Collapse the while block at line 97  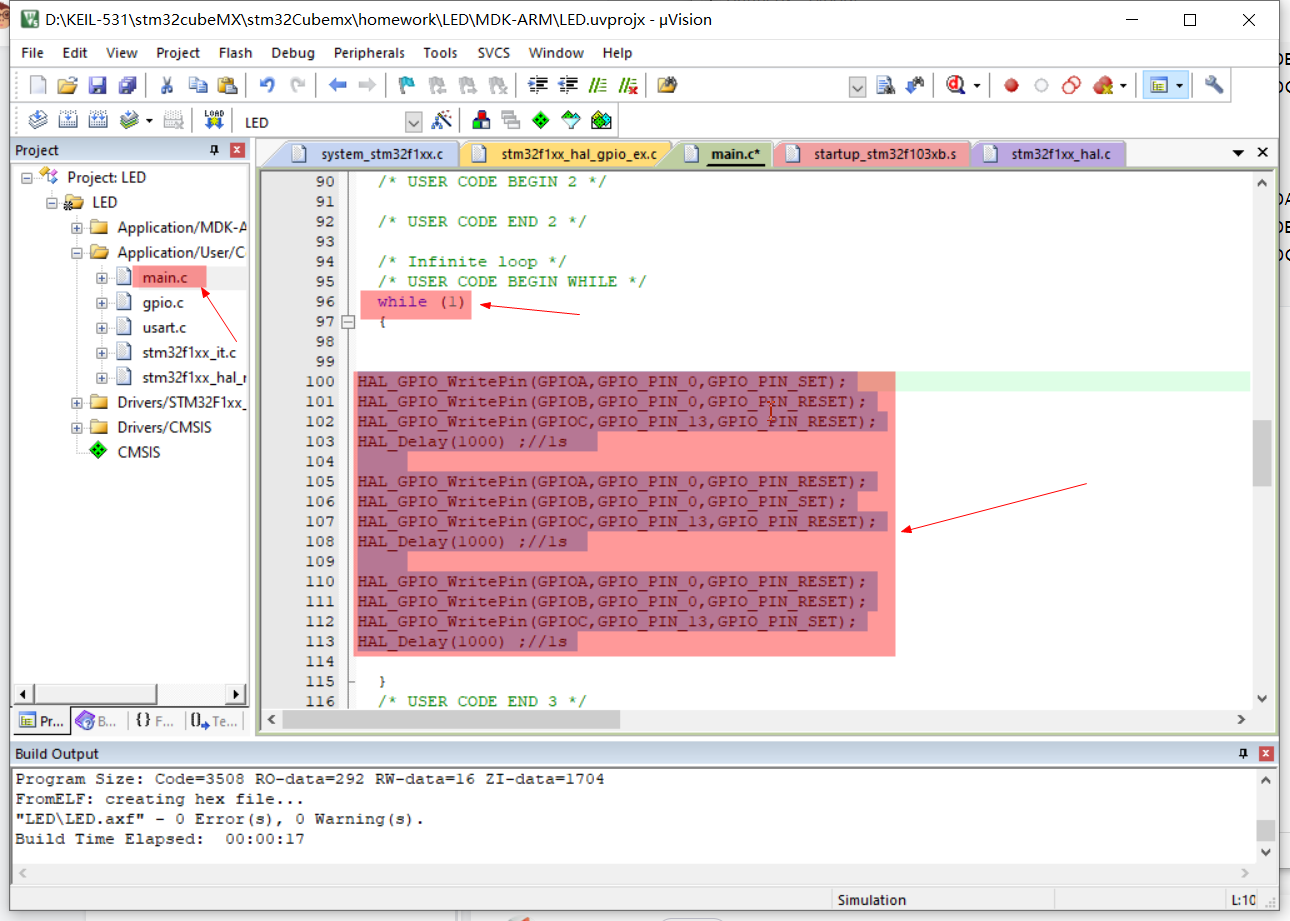348,322
